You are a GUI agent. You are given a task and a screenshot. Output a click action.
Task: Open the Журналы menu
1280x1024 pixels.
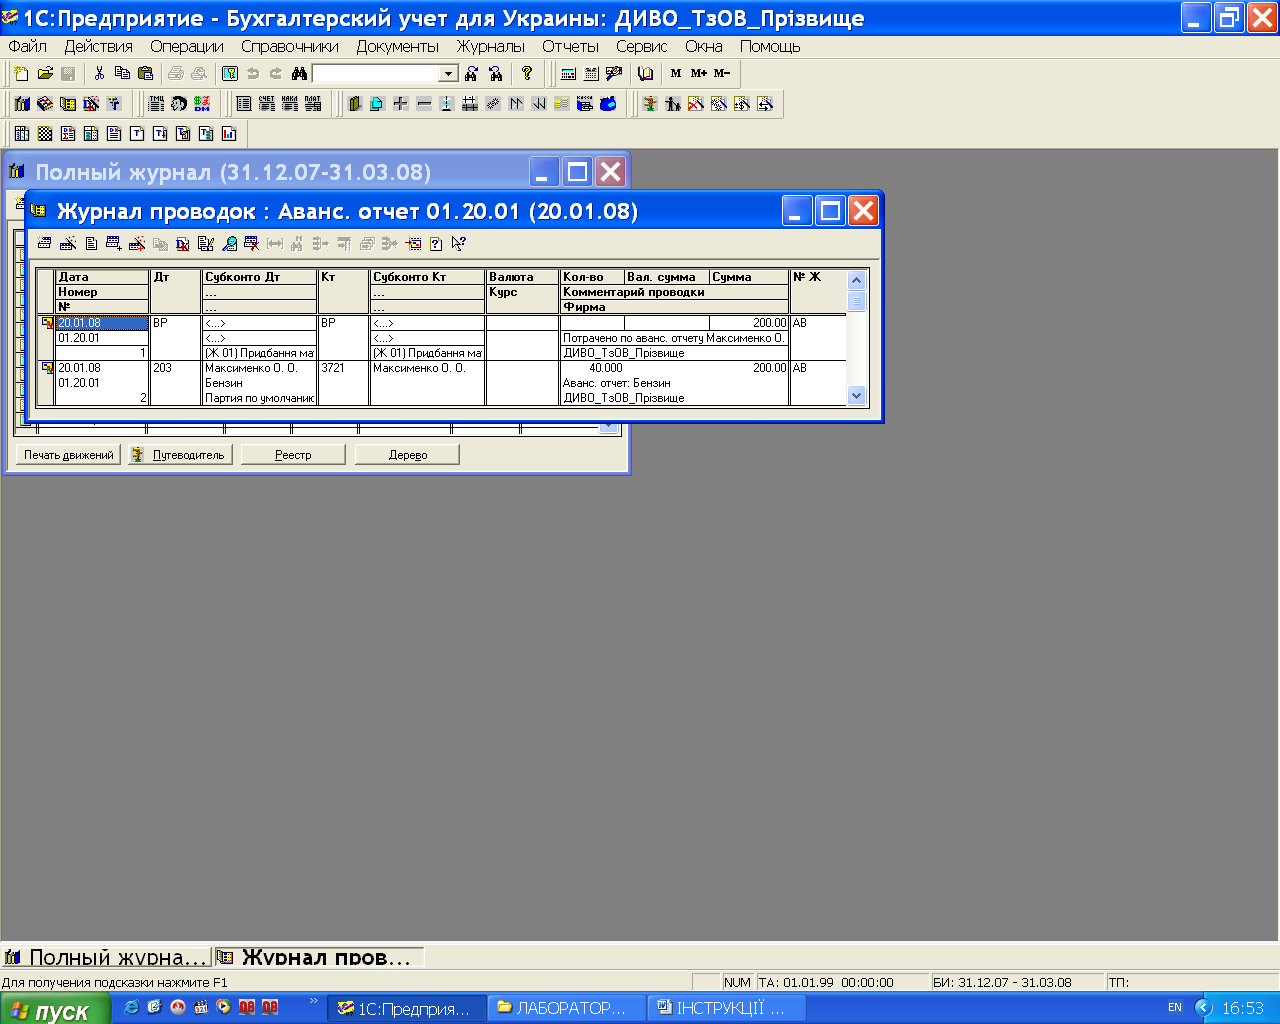tap(491, 46)
